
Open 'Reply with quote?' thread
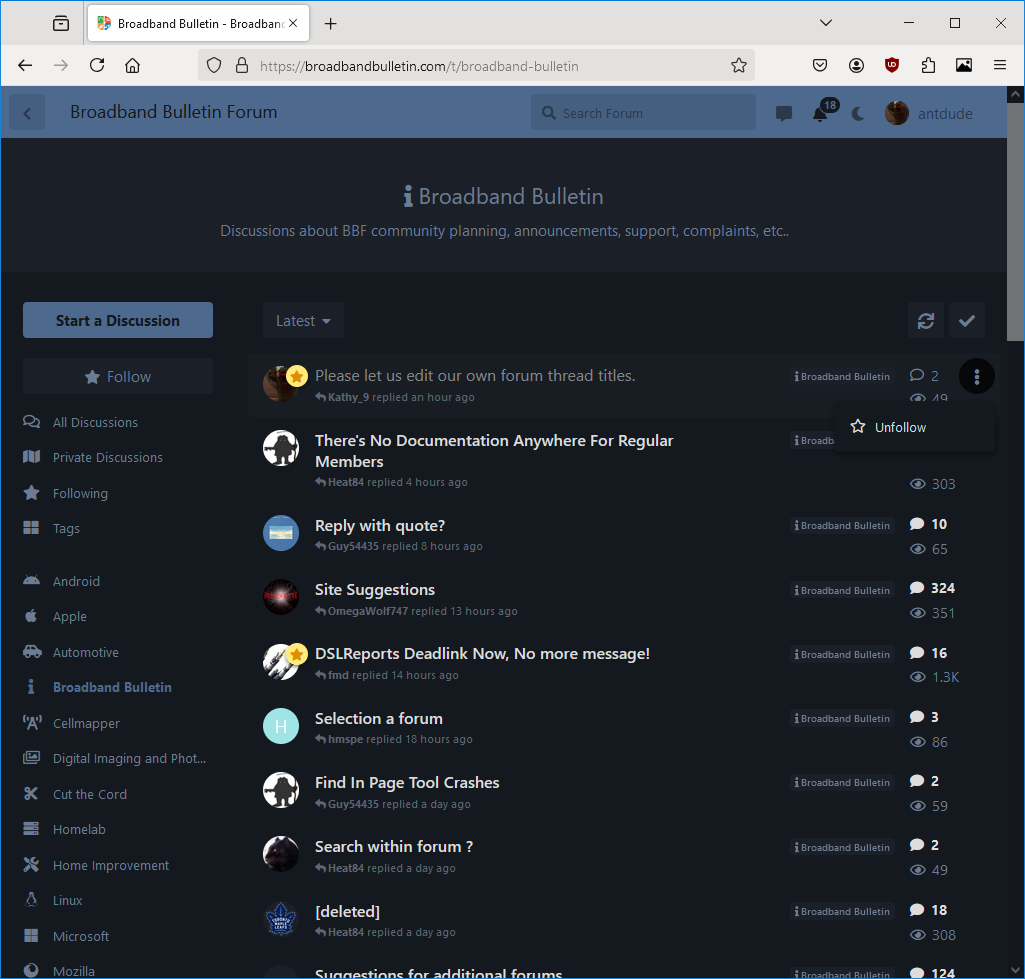coord(380,526)
